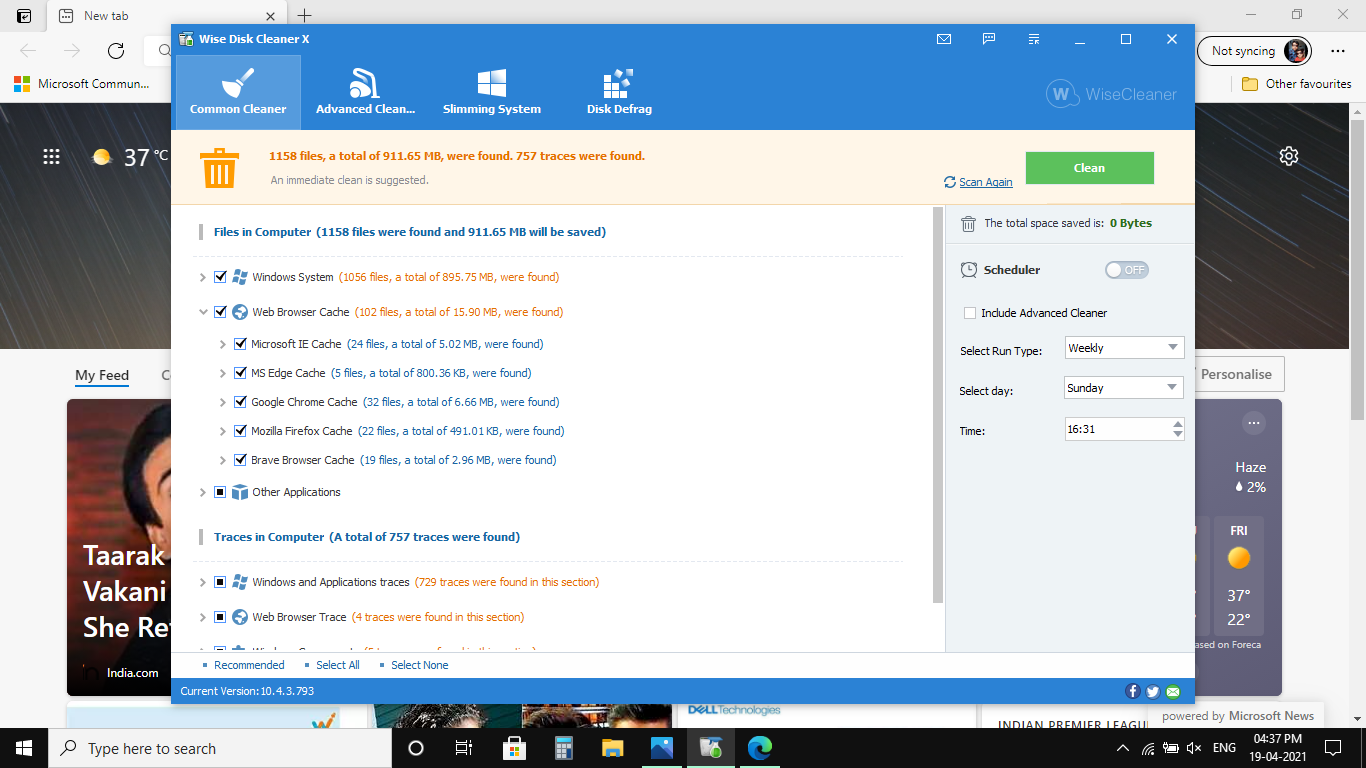Expand the Brave Browser Cache row

pos(223,460)
